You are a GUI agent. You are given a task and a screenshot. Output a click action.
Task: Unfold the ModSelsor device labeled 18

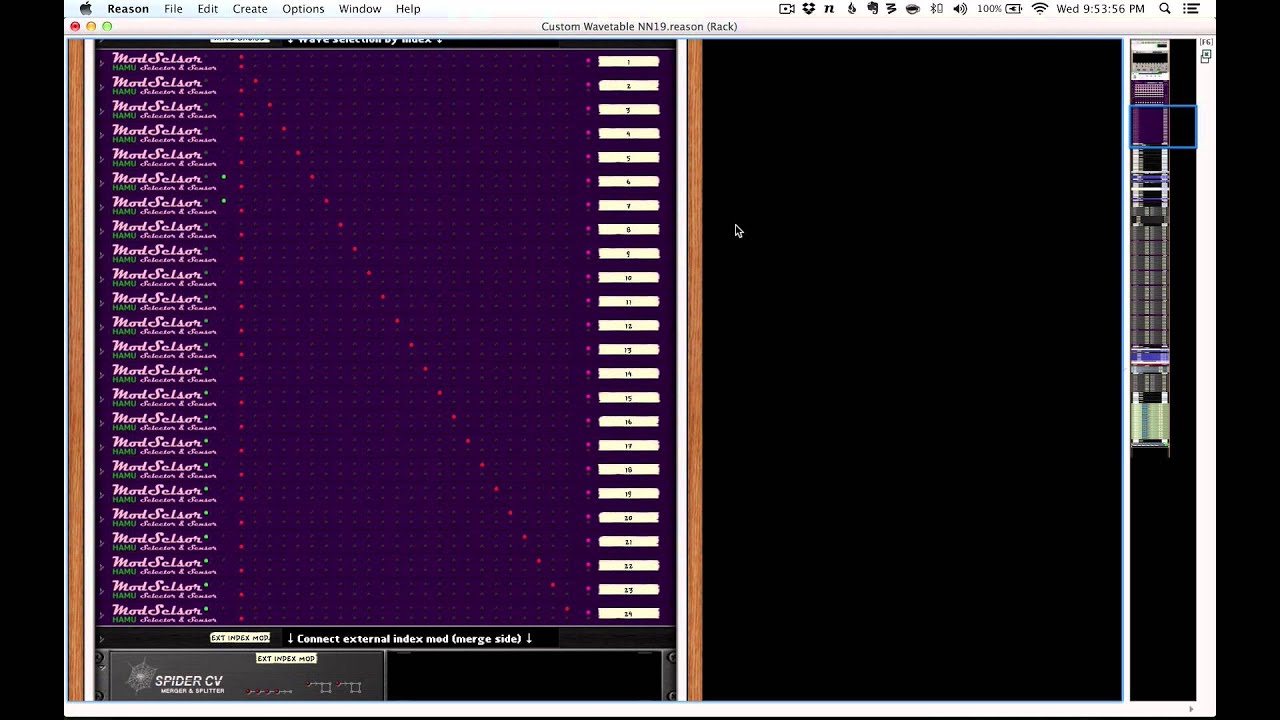point(102,470)
